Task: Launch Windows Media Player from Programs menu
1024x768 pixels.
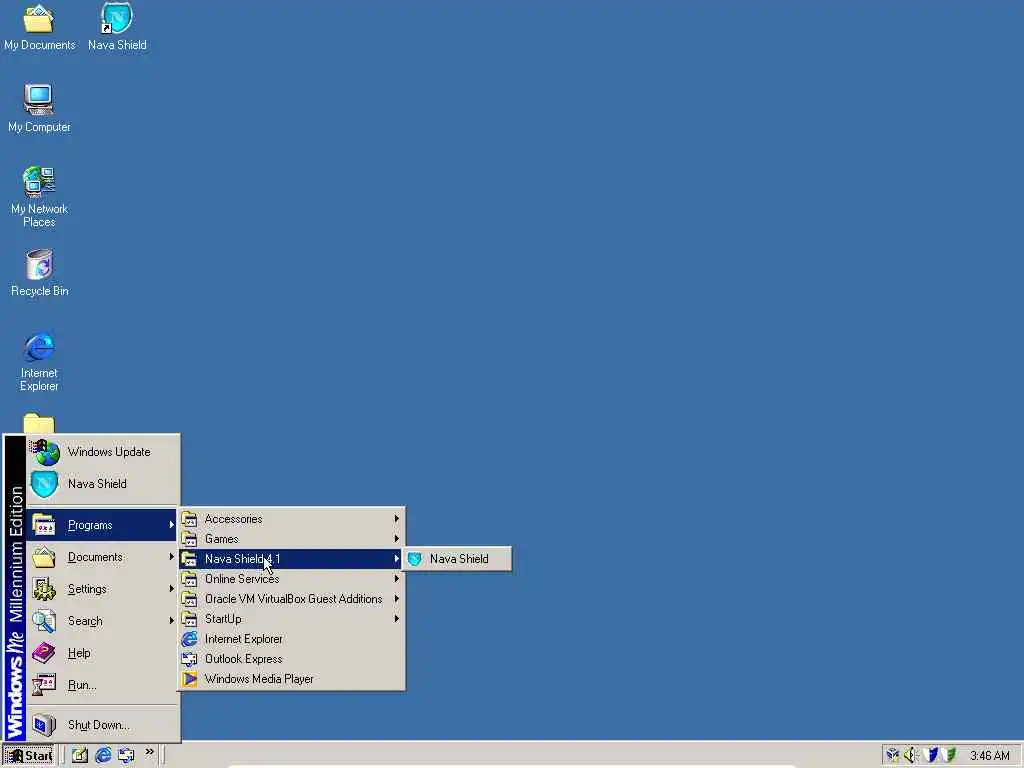Action: point(291,679)
